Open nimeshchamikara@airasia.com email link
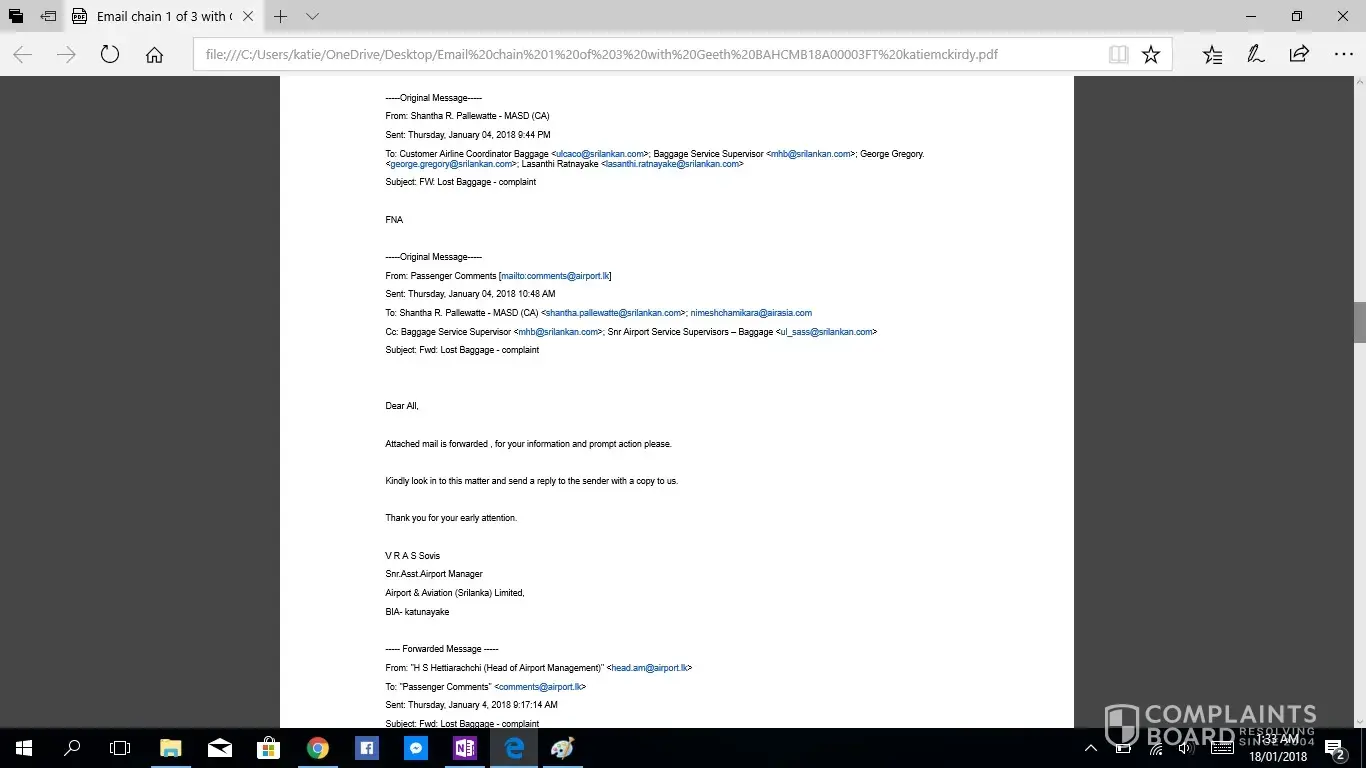 (x=751, y=313)
